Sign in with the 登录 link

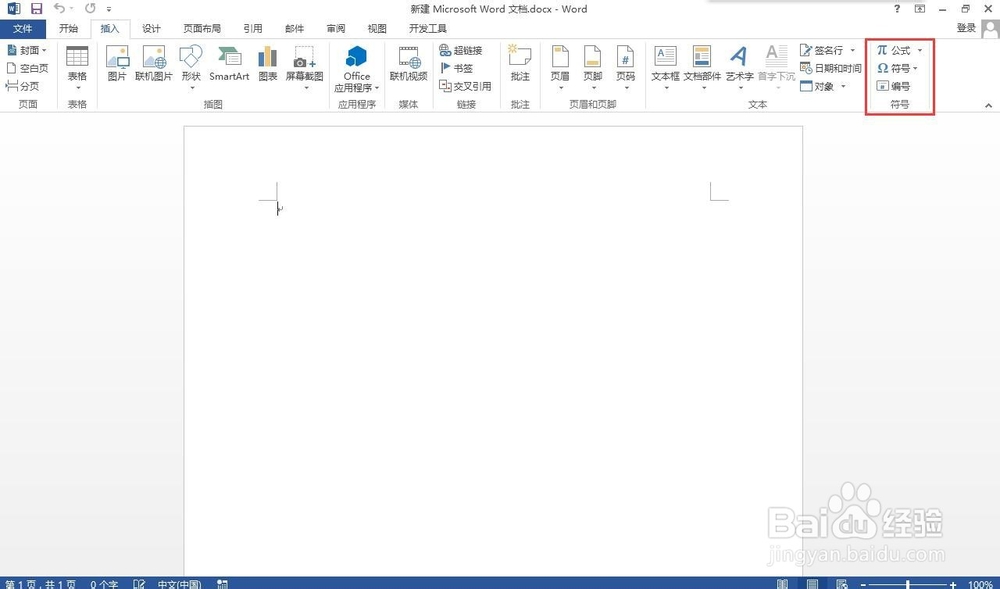[966, 27]
